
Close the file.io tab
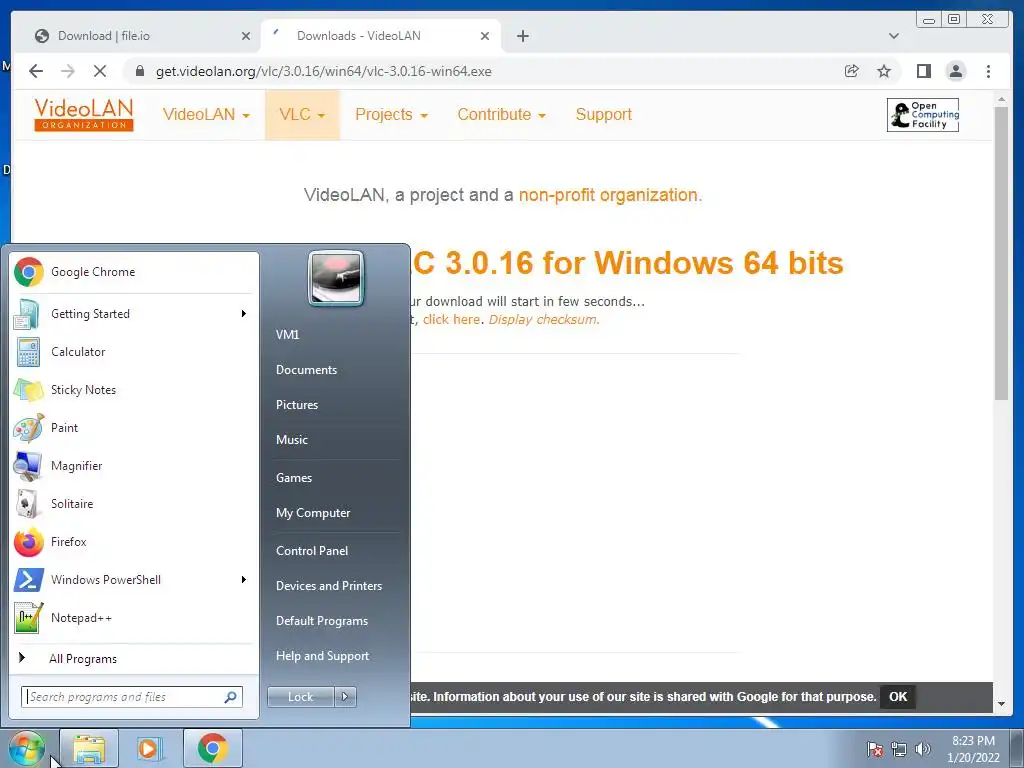pos(246,36)
